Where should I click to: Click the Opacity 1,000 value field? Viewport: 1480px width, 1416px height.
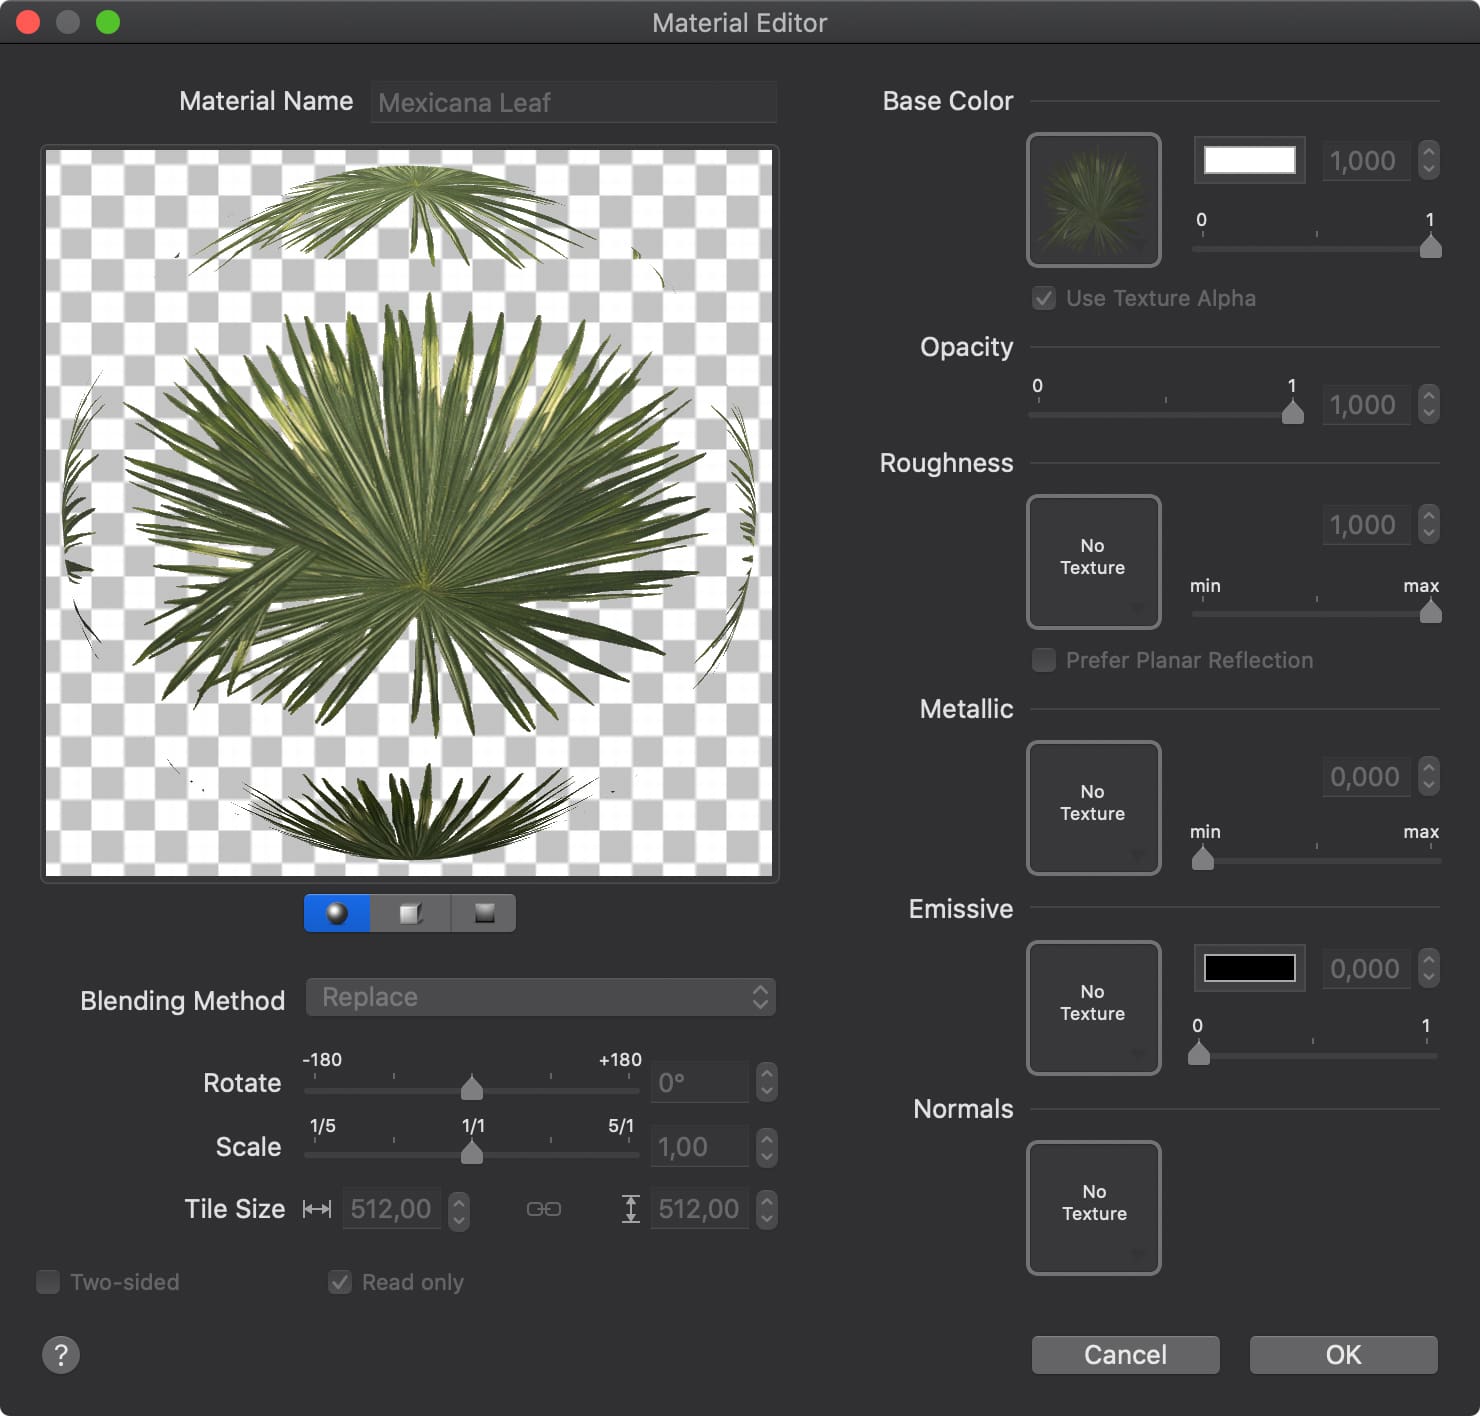point(1366,405)
